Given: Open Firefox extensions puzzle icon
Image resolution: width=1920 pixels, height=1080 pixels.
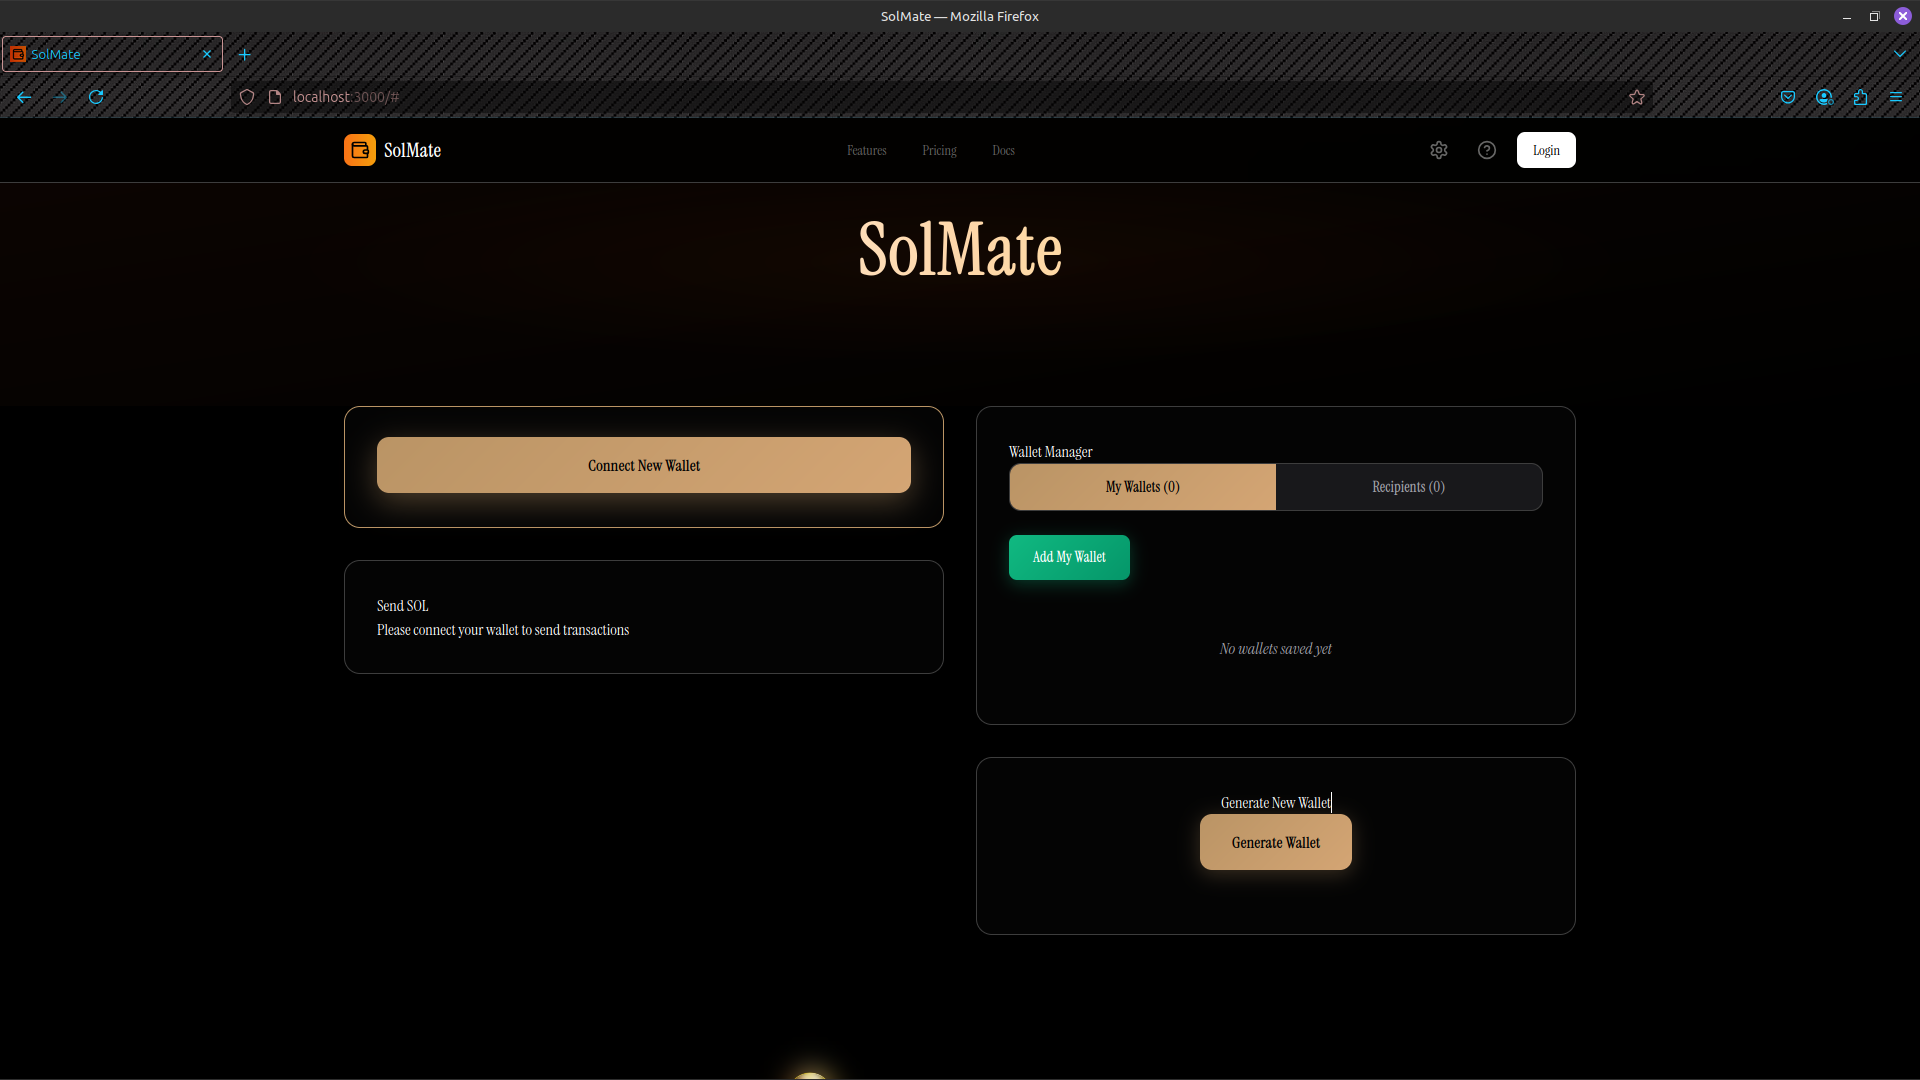Looking at the screenshot, I should (x=1860, y=97).
